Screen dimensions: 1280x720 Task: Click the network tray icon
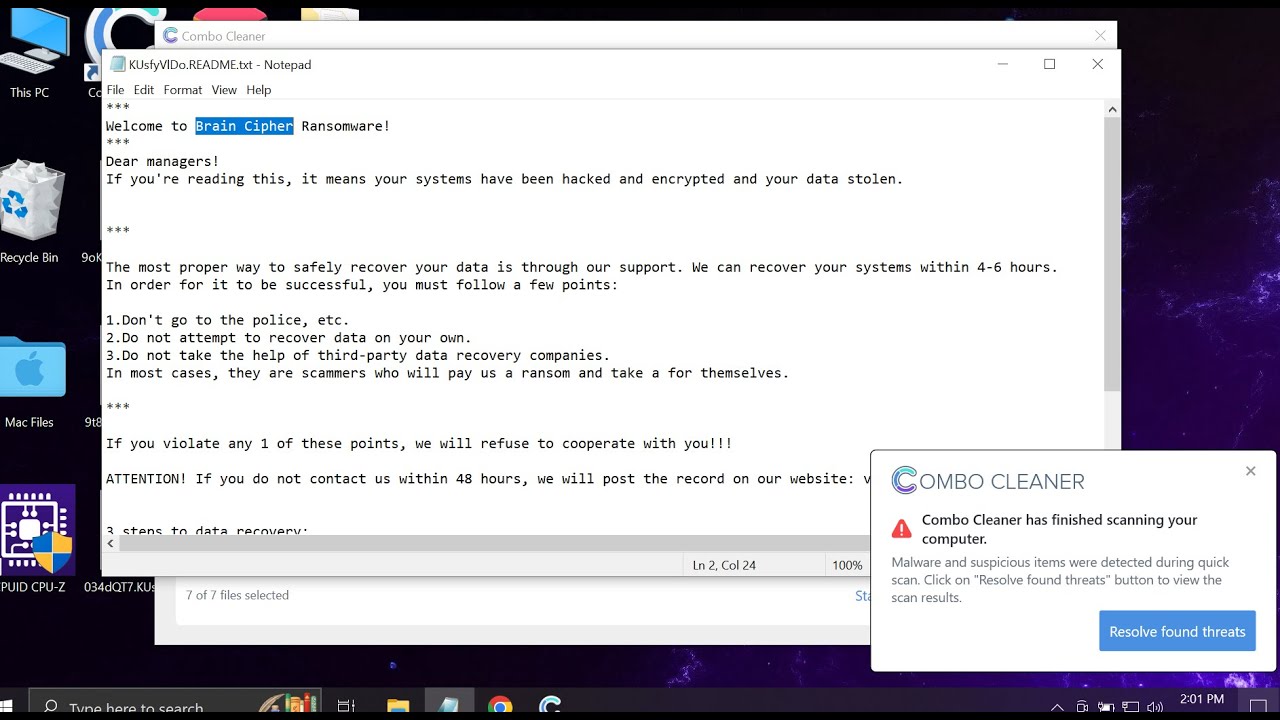(1131, 707)
